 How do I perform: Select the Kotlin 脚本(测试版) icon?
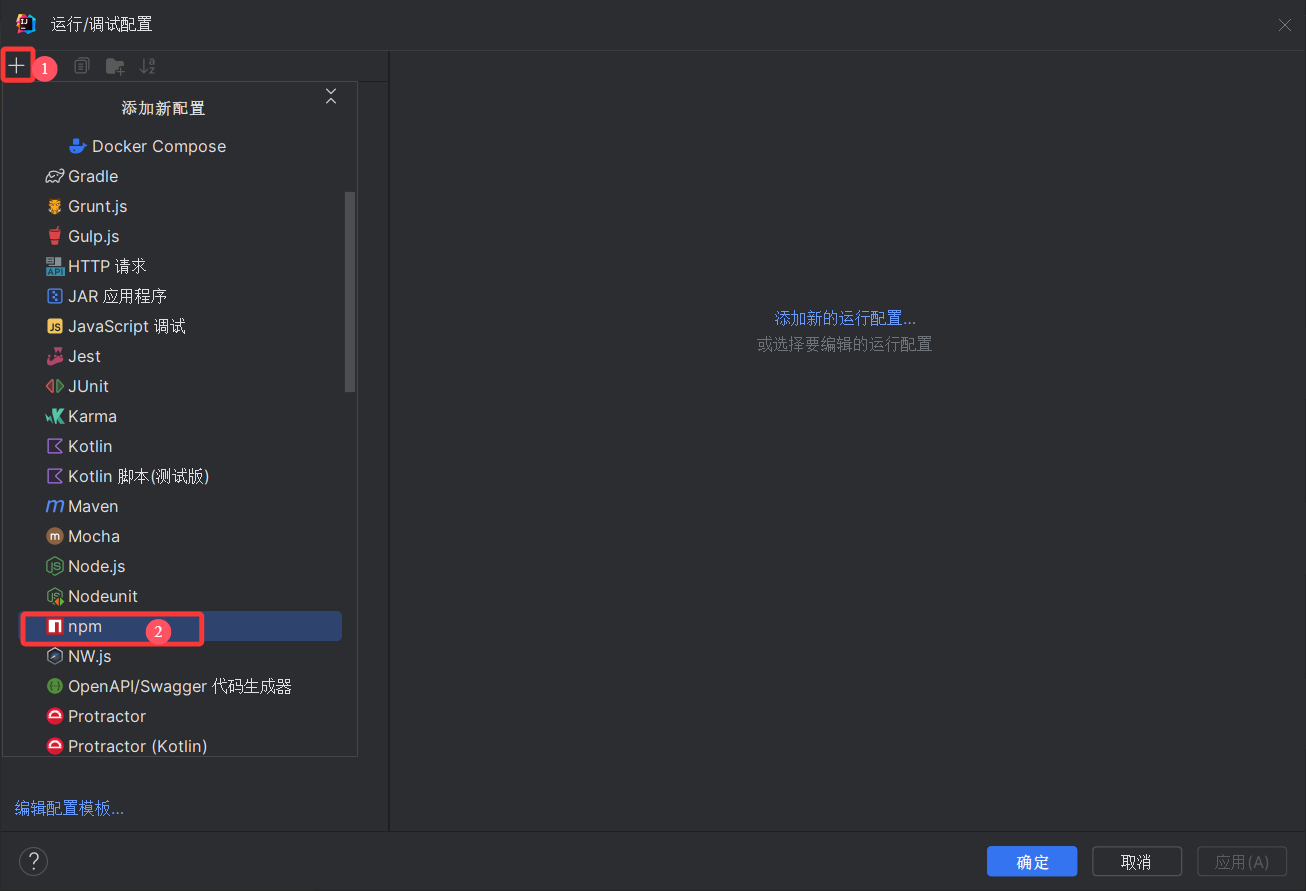pyautogui.click(x=55, y=476)
